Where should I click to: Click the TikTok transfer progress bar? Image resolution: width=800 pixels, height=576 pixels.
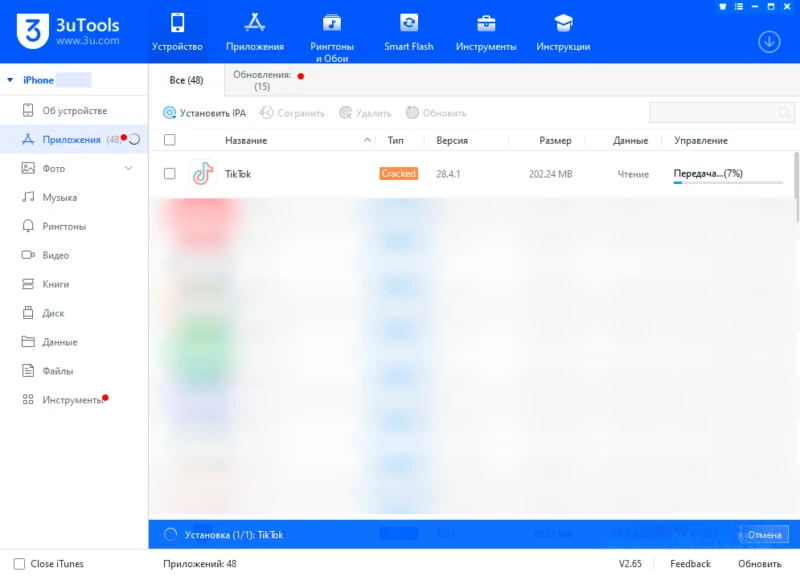coord(728,182)
